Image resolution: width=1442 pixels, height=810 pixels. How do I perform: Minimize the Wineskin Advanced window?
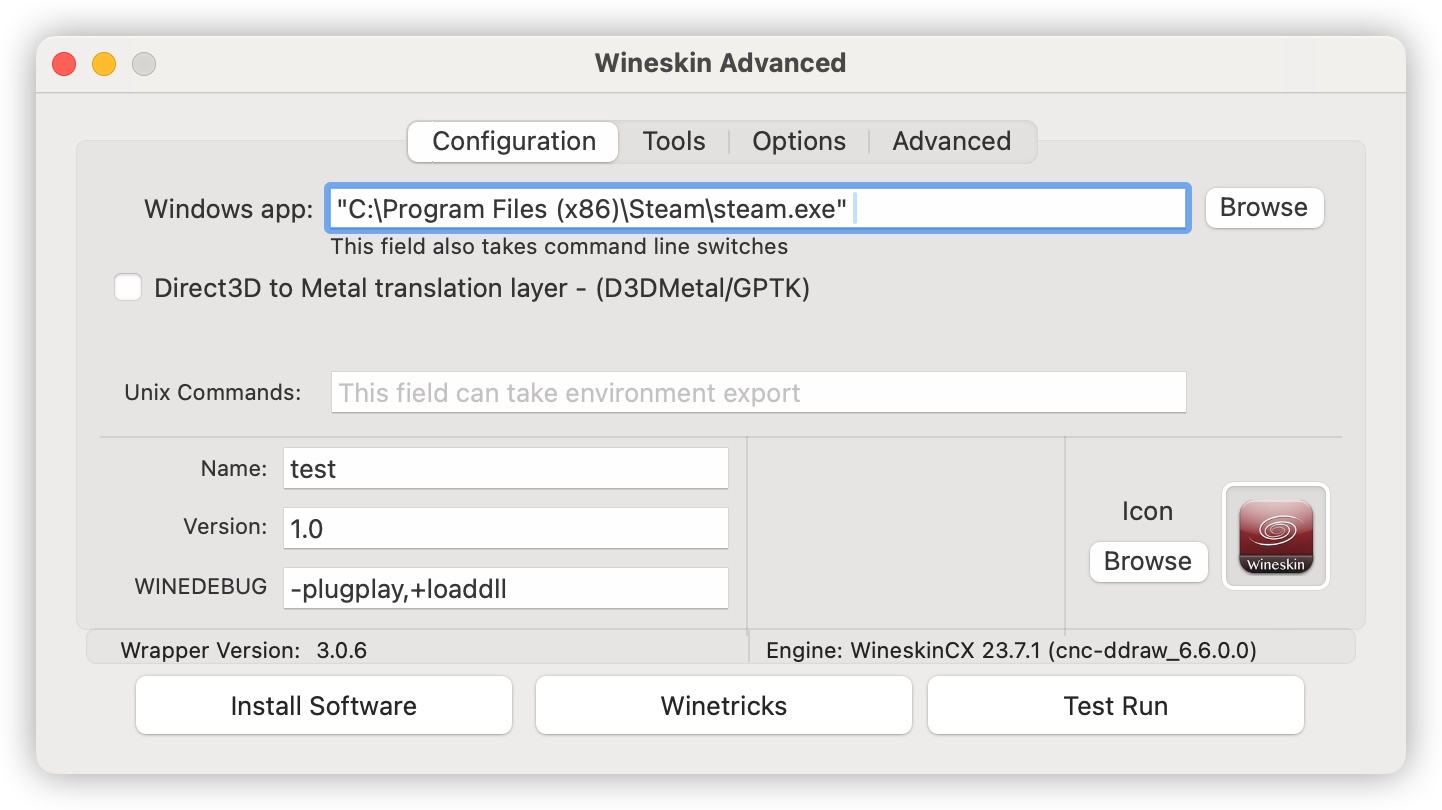click(x=104, y=63)
